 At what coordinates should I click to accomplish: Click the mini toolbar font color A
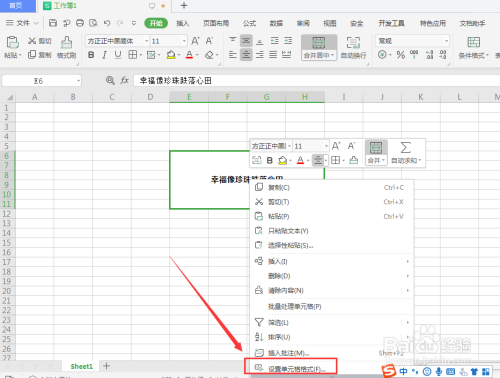[300, 160]
